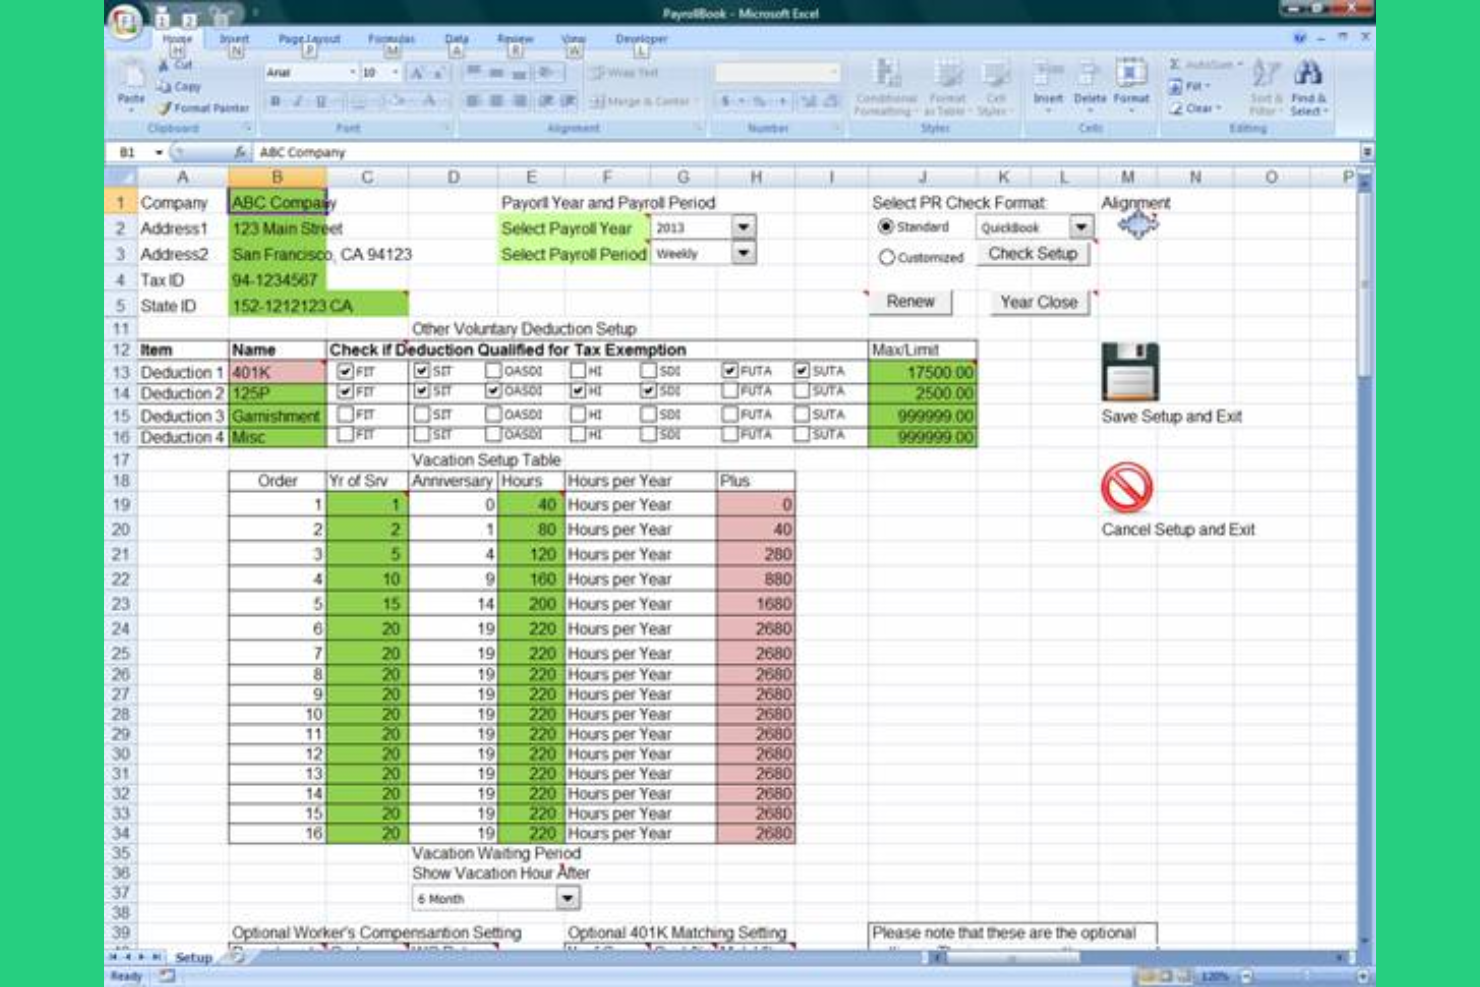Click the Wrap Text command
Image resolution: width=1480 pixels, height=987 pixels.
pyautogui.click(x=625, y=73)
